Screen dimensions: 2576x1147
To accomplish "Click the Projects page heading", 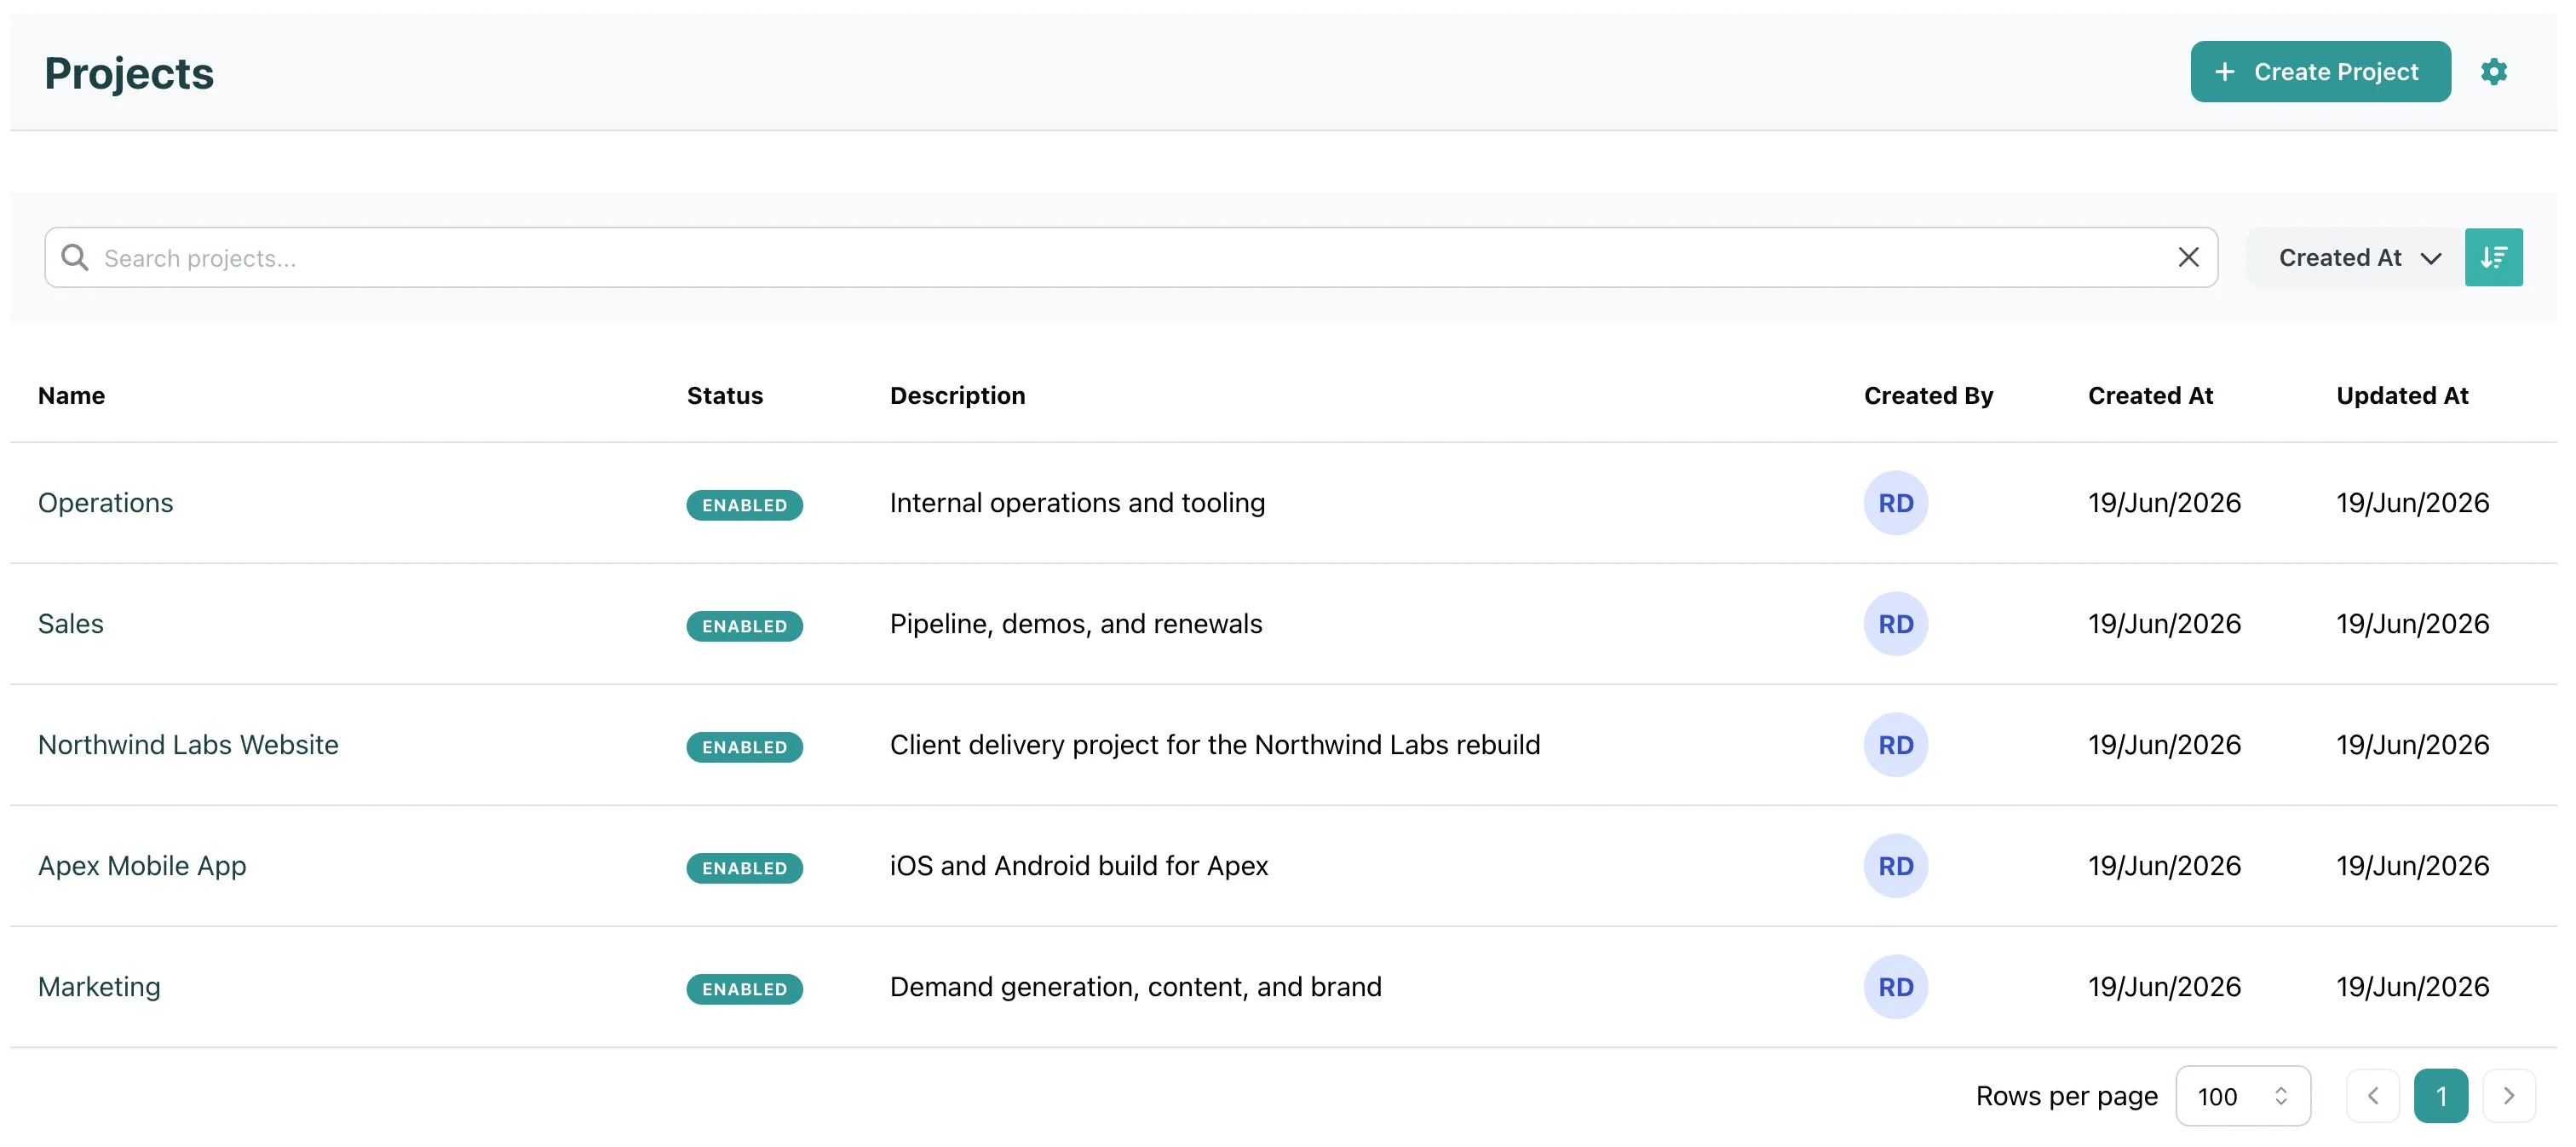I will (x=129, y=74).
